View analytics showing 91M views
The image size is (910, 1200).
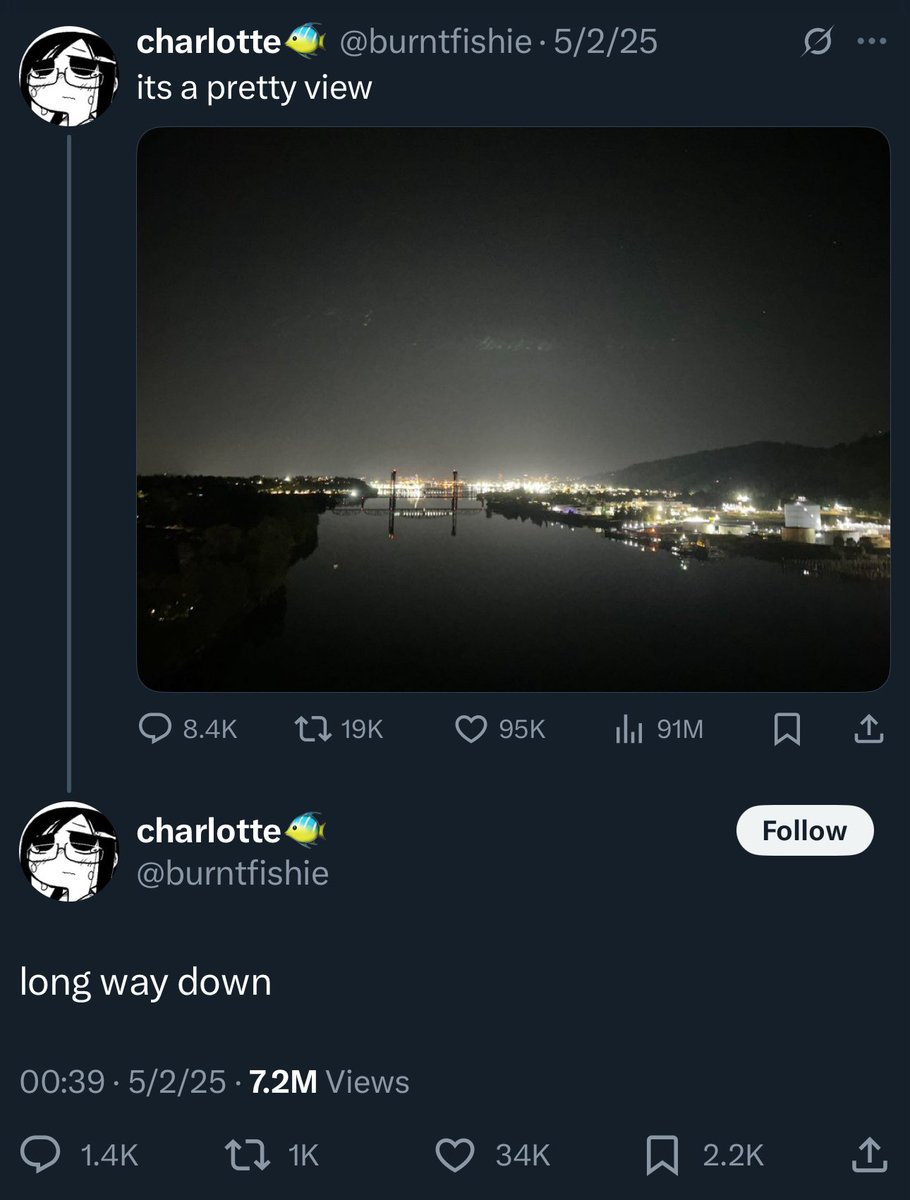[628, 731]
